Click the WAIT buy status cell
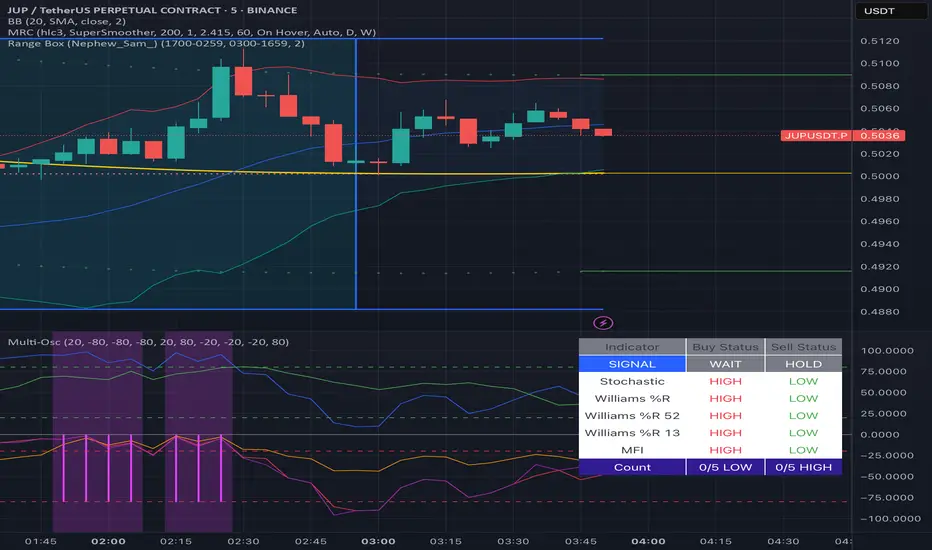The image size is (932, 550). [x=725, y=364]
